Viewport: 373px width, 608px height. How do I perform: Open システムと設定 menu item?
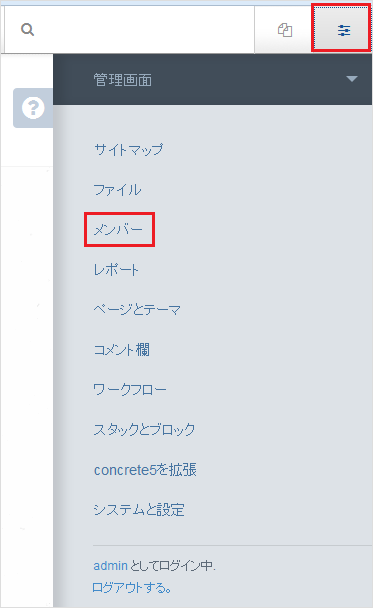139,510
